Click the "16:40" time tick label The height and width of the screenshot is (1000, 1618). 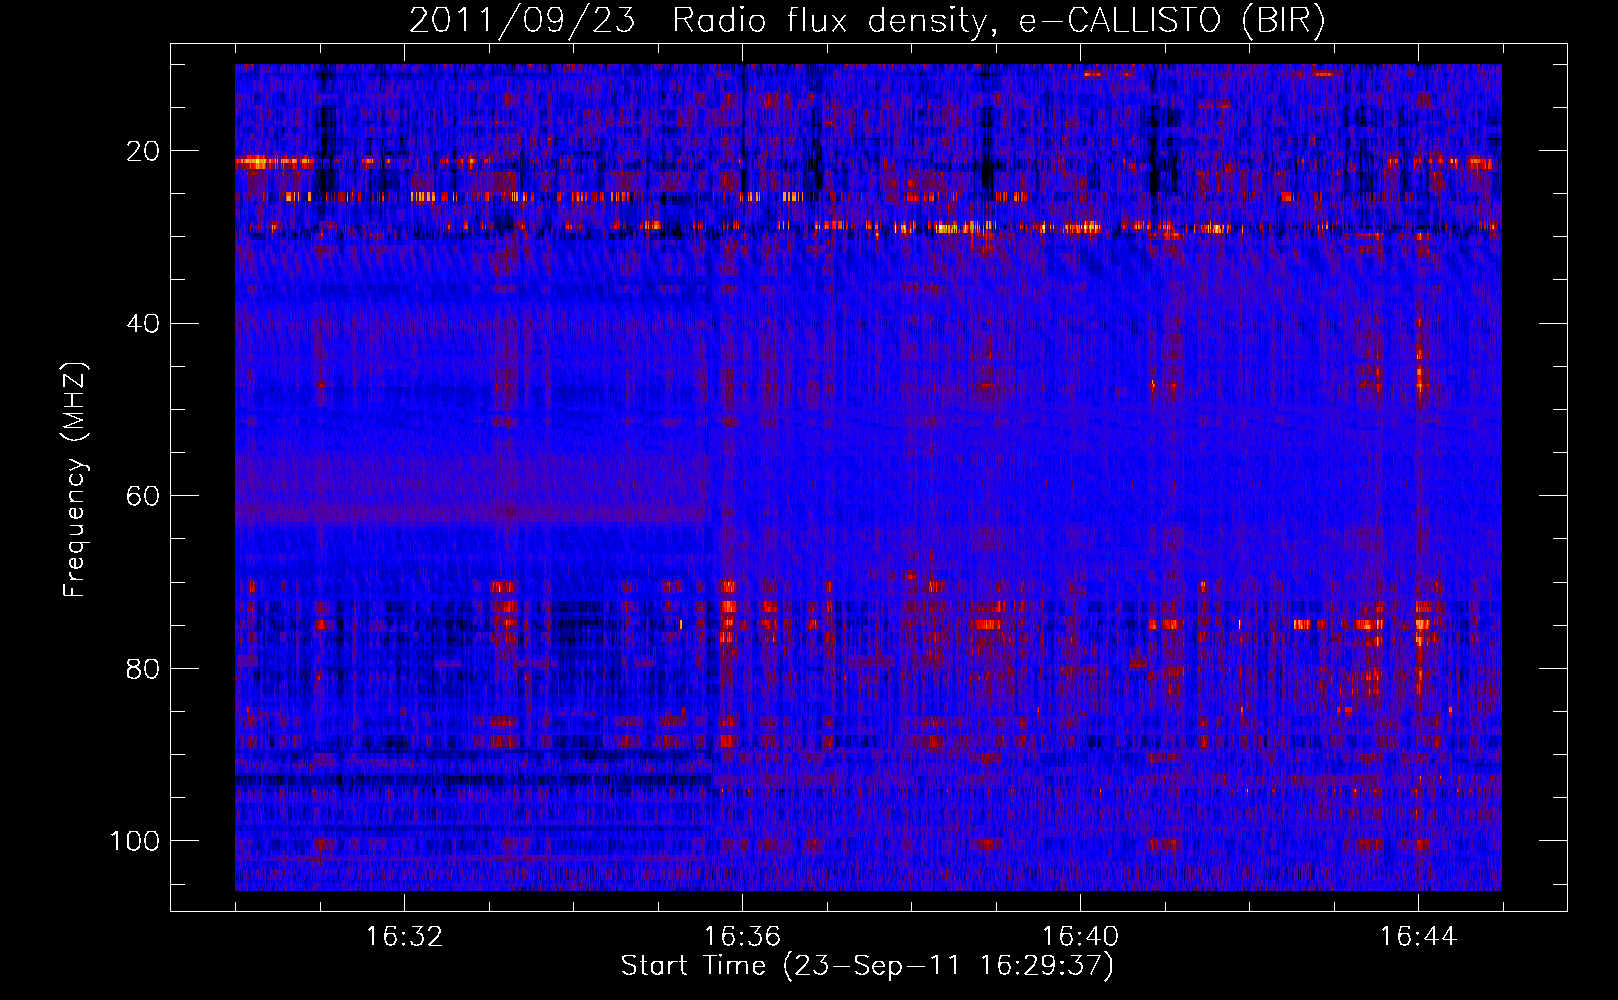pos(1080,937)
